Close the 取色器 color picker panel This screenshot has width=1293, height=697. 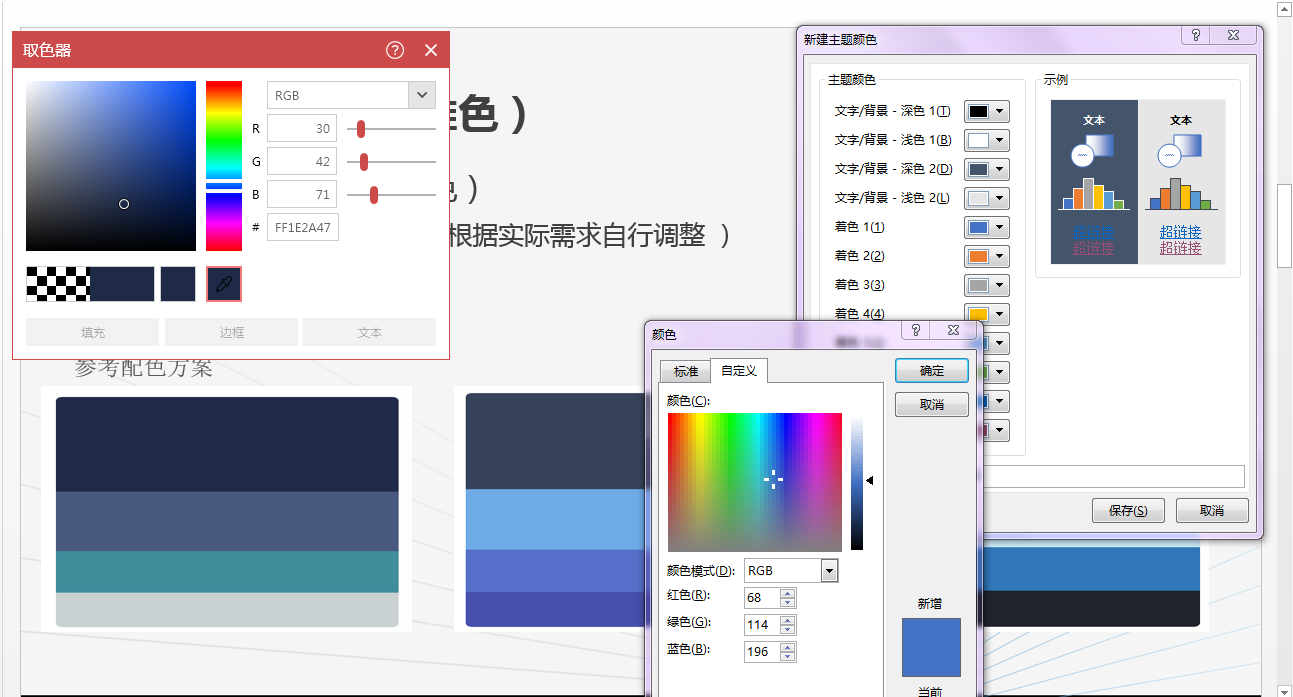point(431,50)
